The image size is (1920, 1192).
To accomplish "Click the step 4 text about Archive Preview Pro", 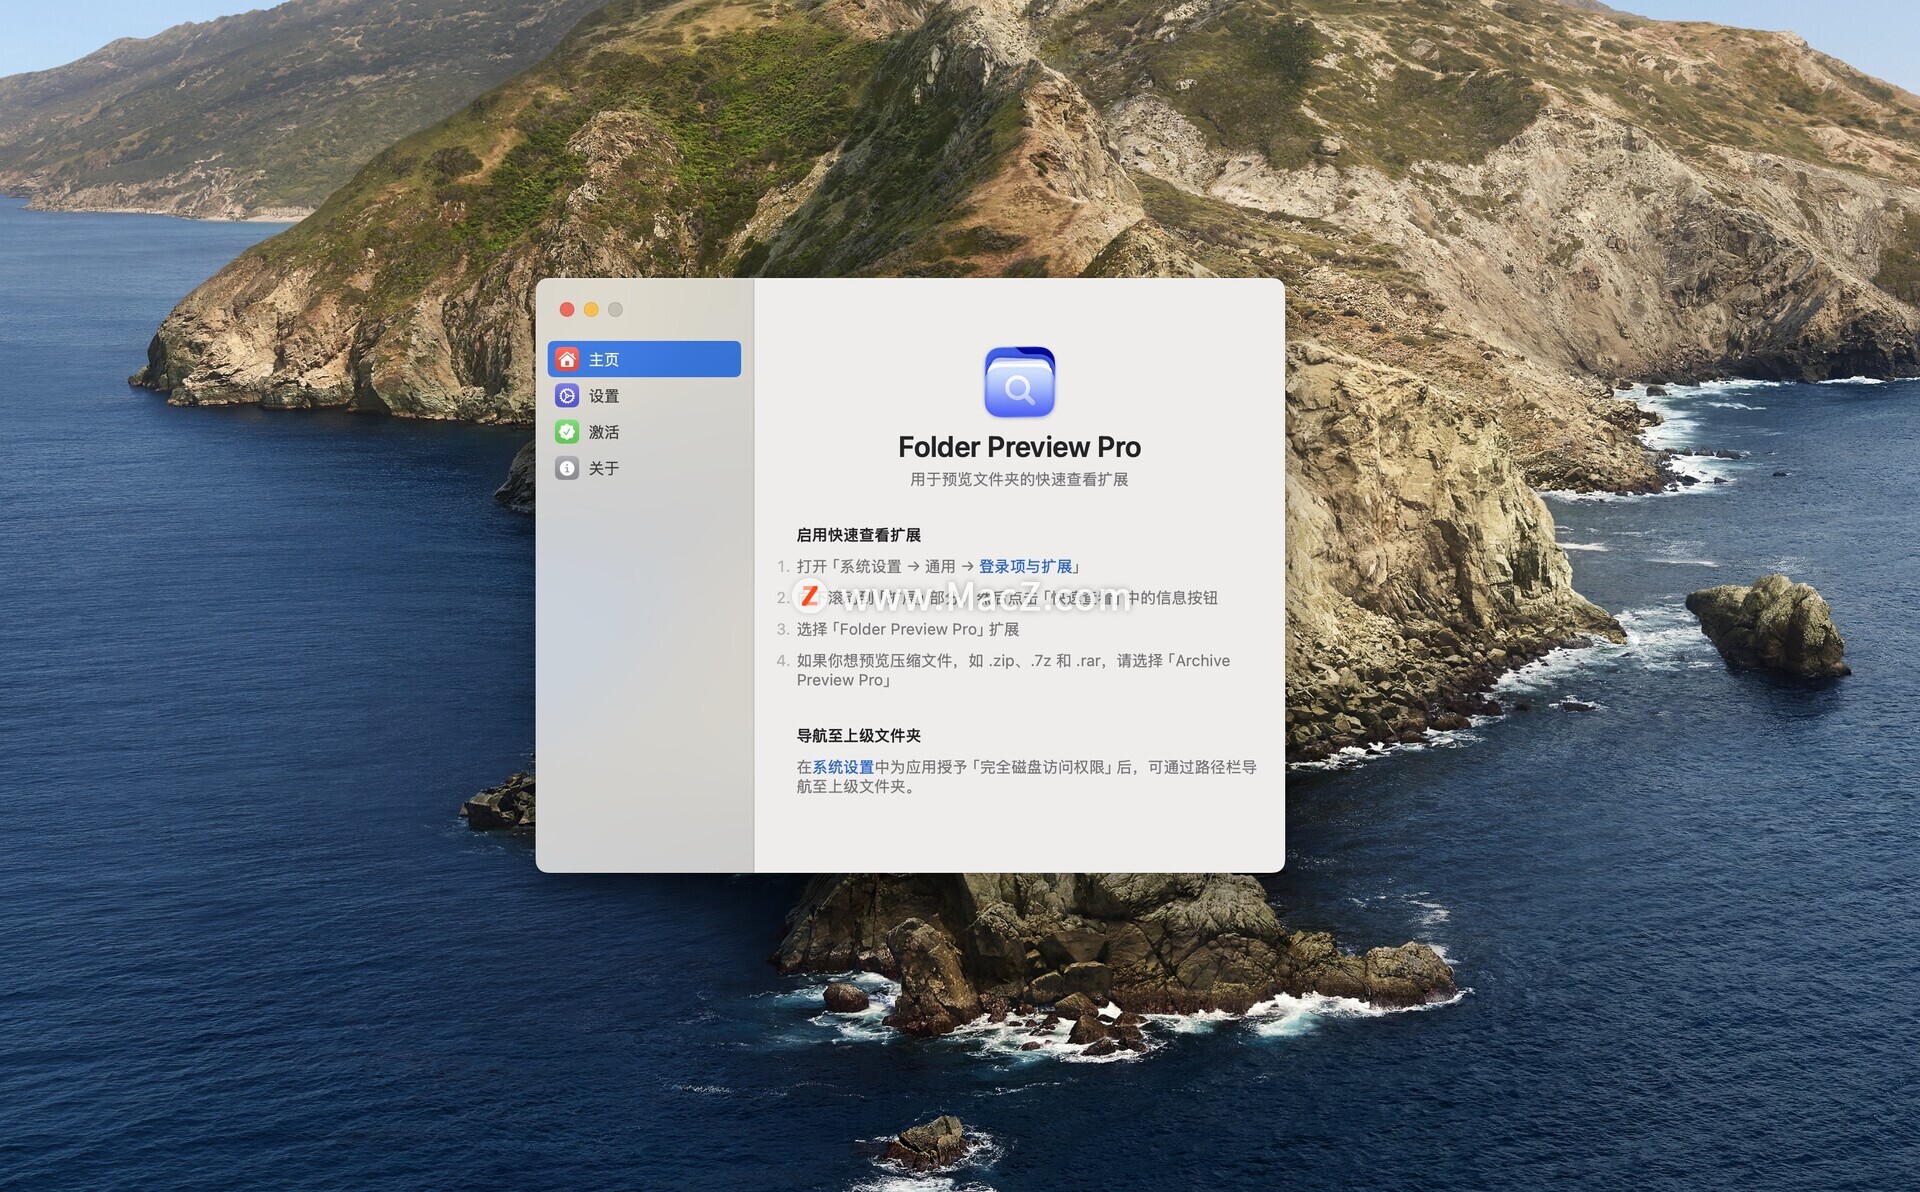I will point(1013,670).
